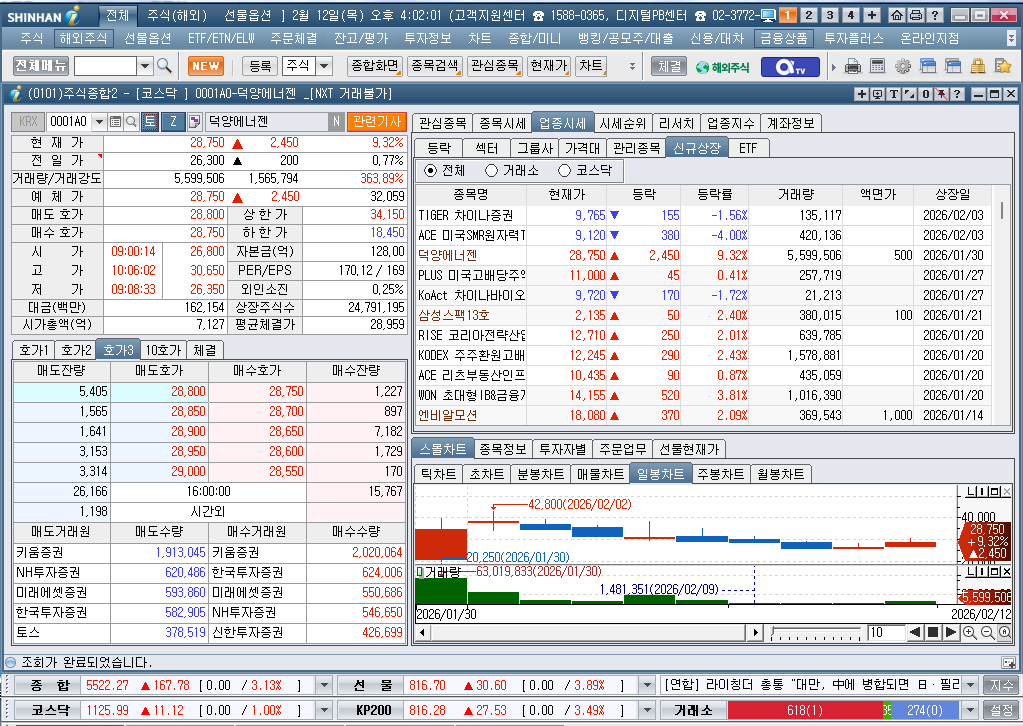This screenshot has height=726, width=1023.
Task: Click the T icon in window title bar
Action: pos(894,95)
